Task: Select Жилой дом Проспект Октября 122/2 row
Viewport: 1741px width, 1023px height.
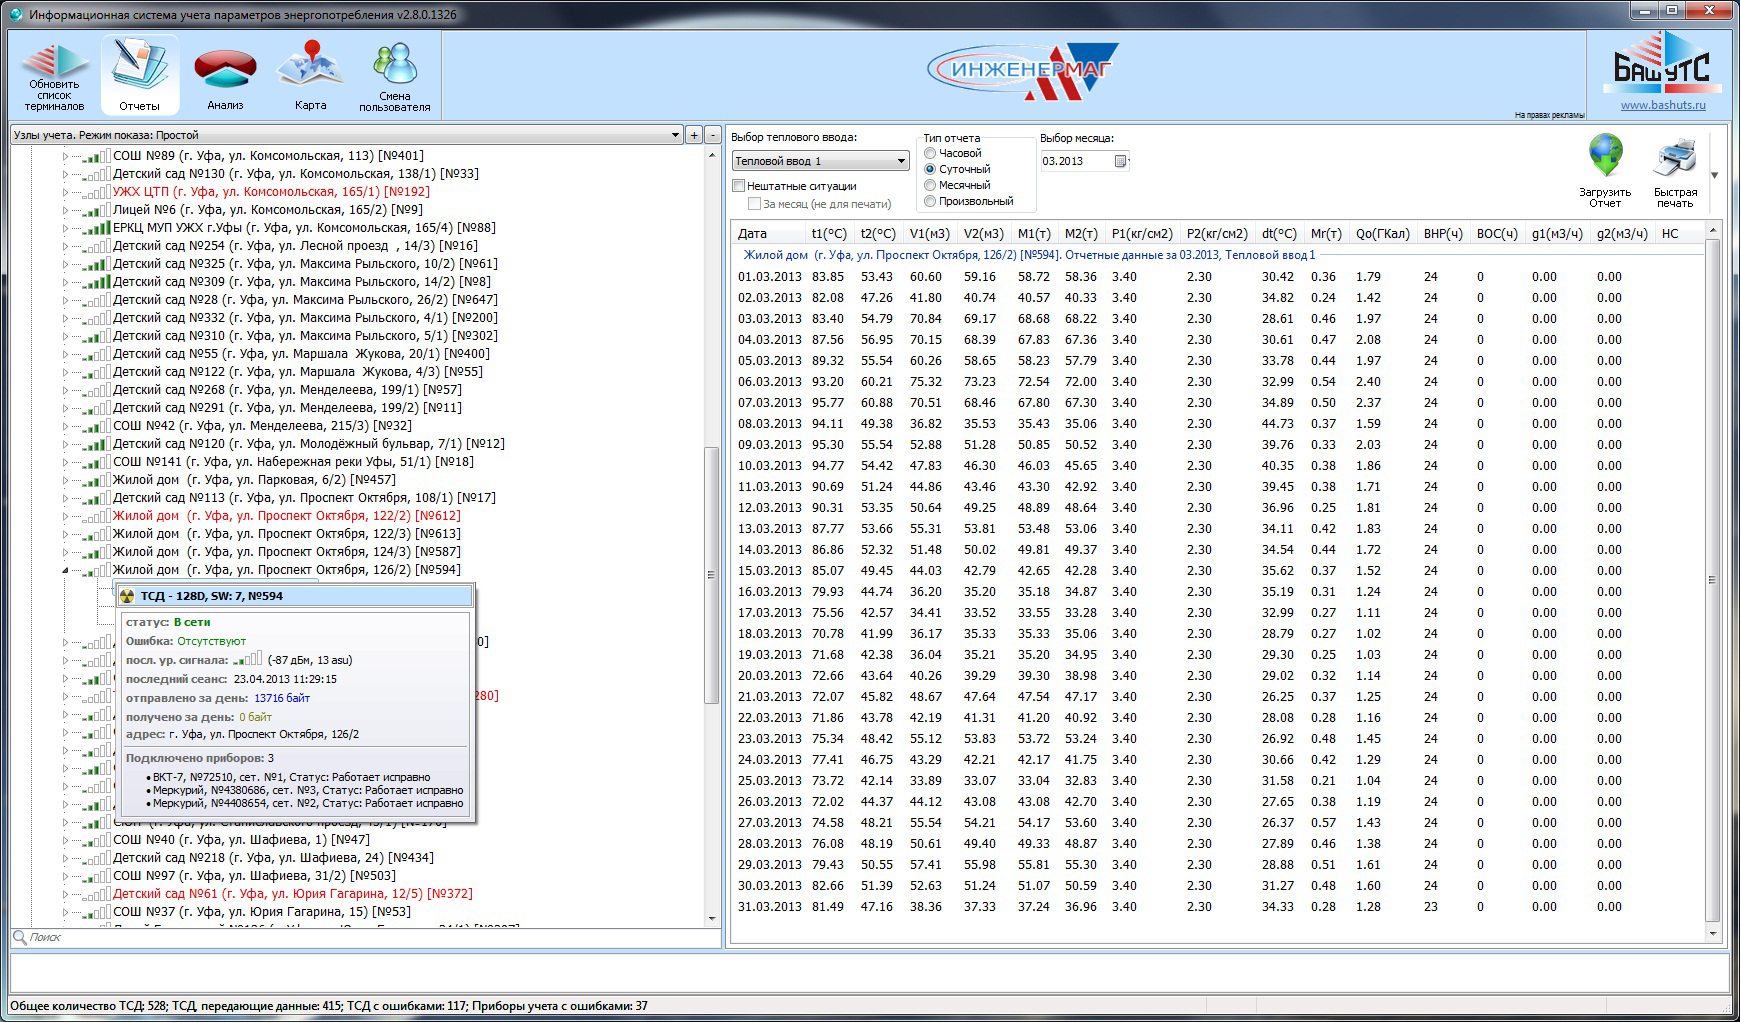Action: click(286, 516)
